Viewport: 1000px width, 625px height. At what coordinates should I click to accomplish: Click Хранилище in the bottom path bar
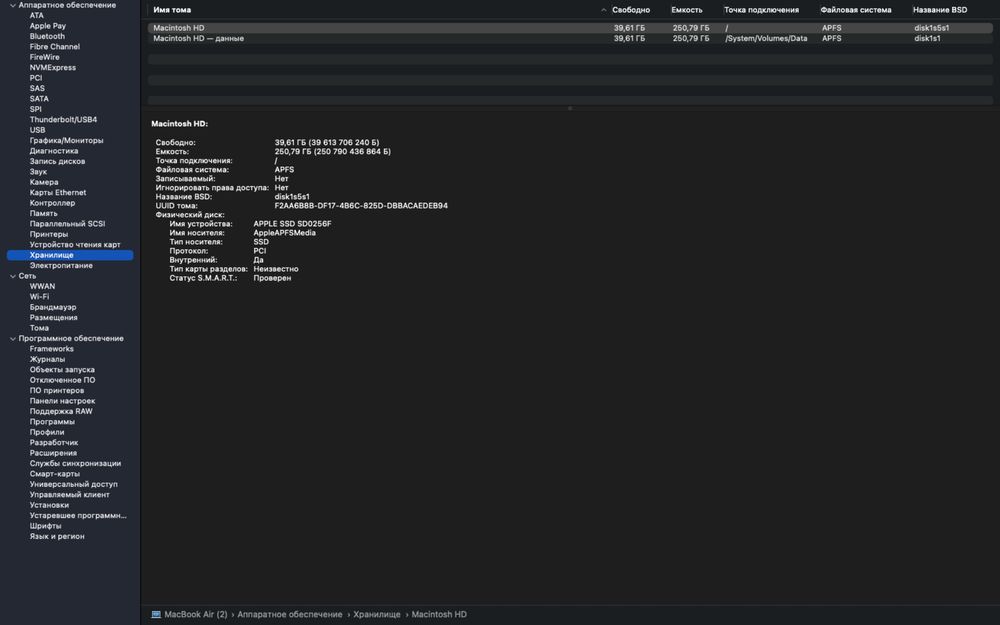(x=377, y=614)
